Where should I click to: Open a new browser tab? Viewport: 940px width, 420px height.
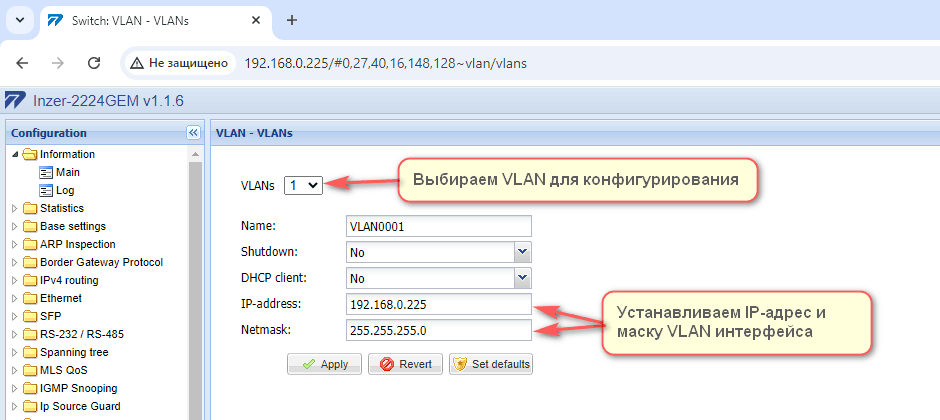[292, 20]
